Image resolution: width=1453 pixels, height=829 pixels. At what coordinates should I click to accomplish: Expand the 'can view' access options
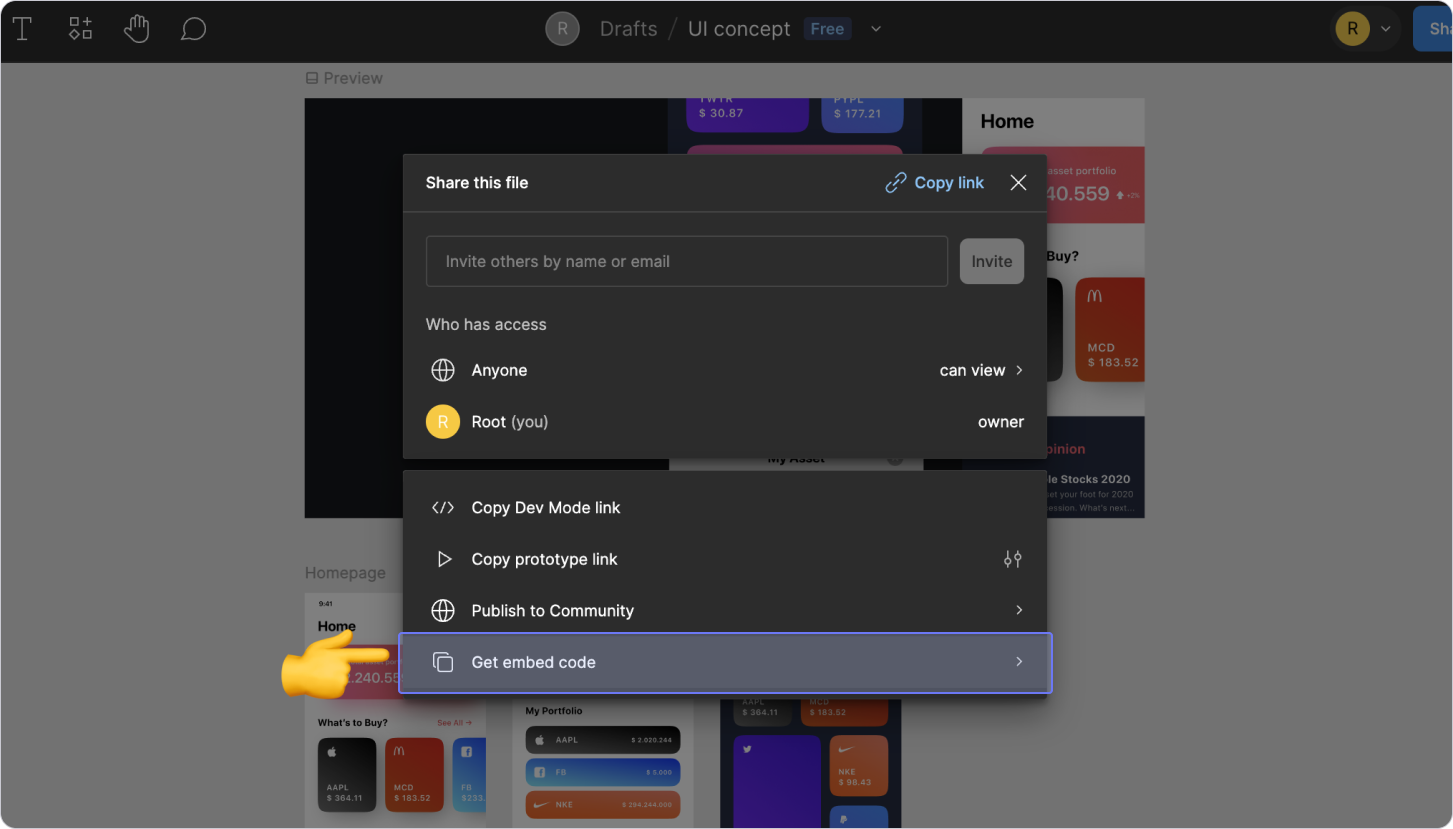980,370
